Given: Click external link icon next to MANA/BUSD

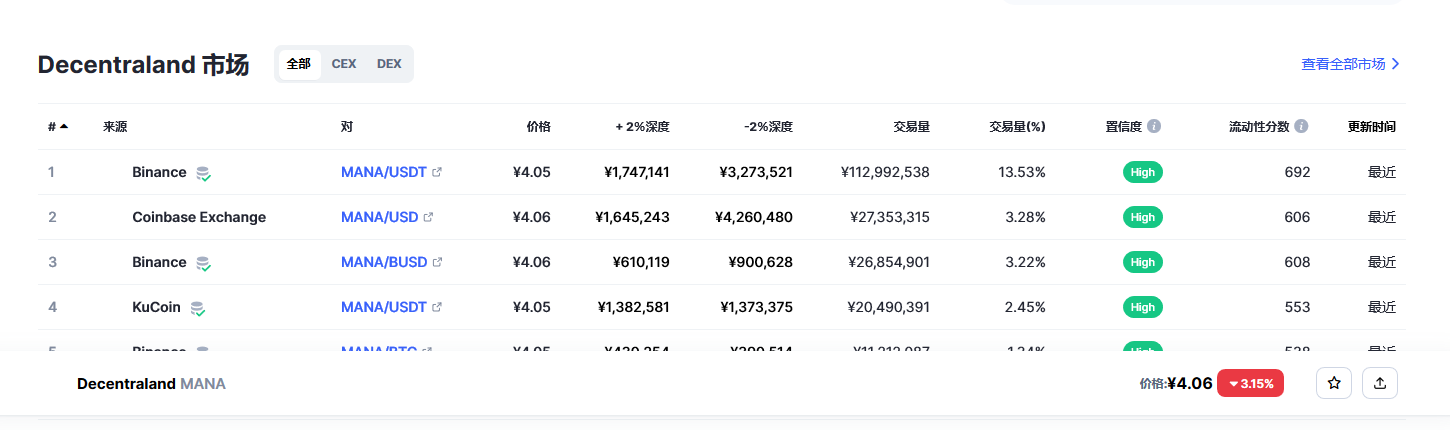Looking at the screenshot, I should point(437,262).
